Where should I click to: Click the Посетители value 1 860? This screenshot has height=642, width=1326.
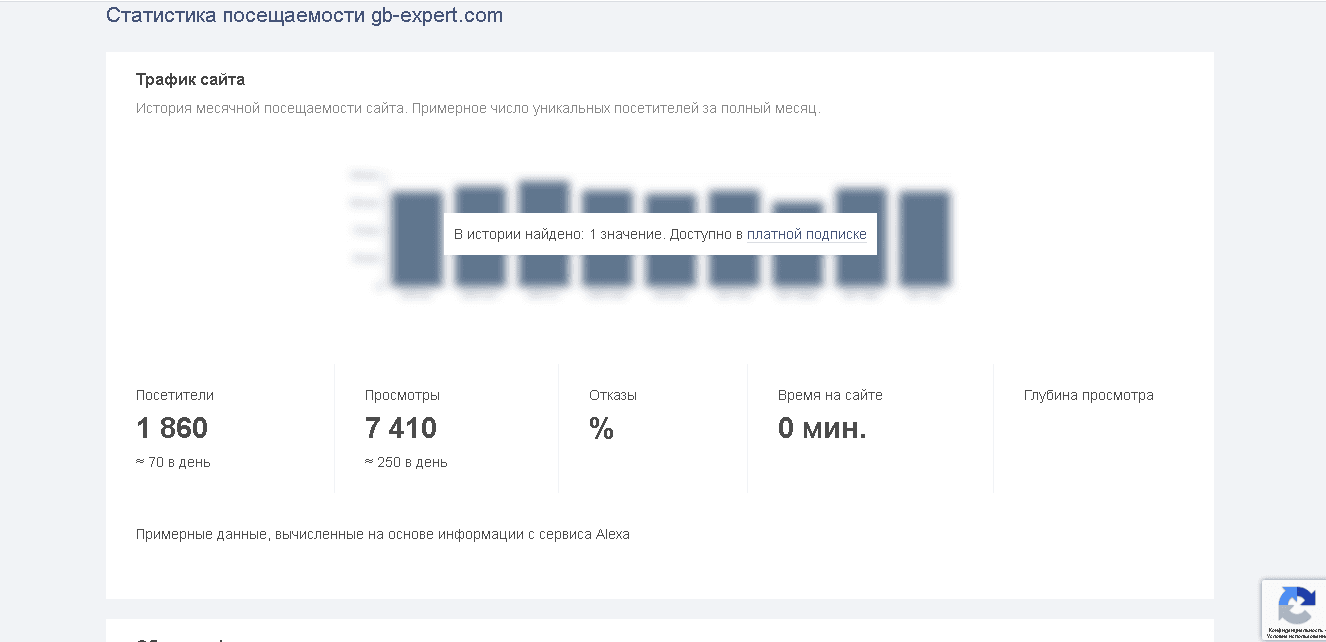click(172, 428)
